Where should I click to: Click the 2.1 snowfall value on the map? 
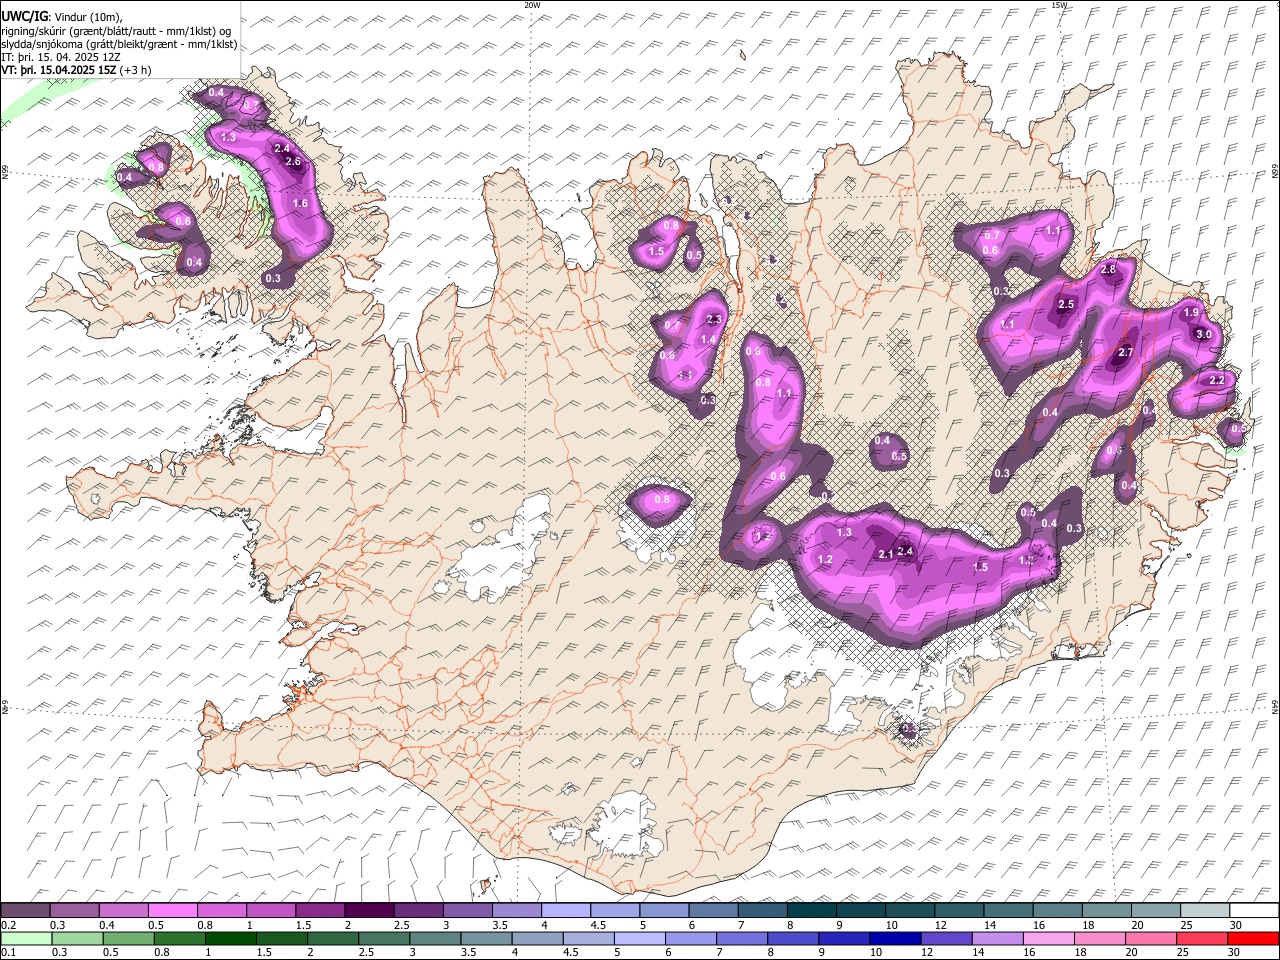[x=885, y=554]
